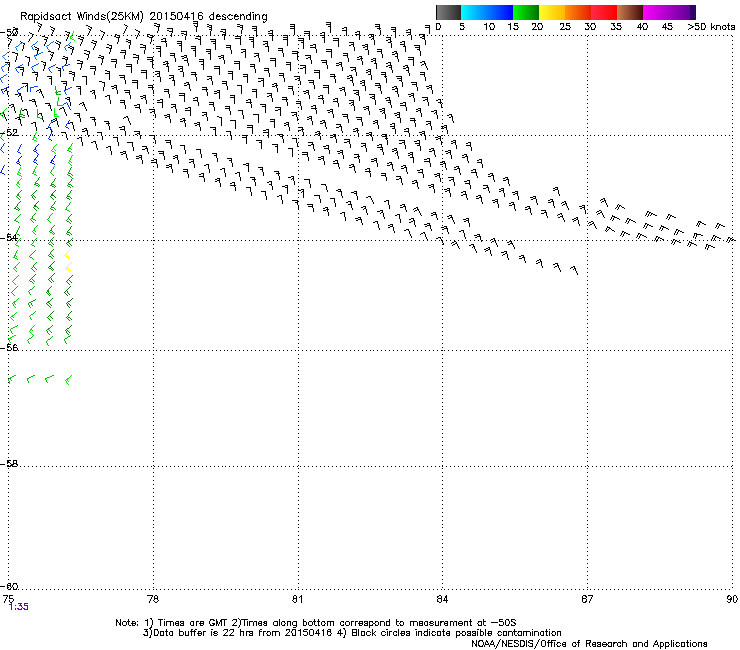Click the lower yellow wind barb
This screenshot has height=650, width=740.
pyautogui.click(x=68, y=268)
